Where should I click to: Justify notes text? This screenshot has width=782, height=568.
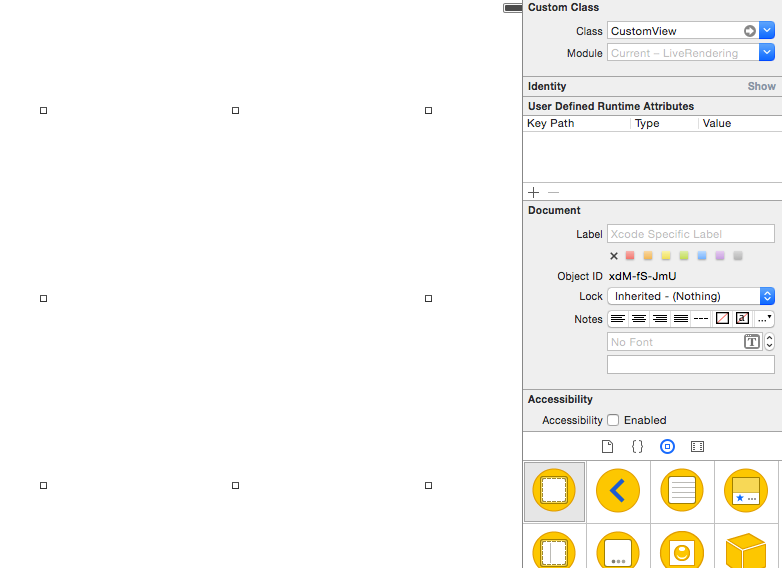(x=681, y=319)
